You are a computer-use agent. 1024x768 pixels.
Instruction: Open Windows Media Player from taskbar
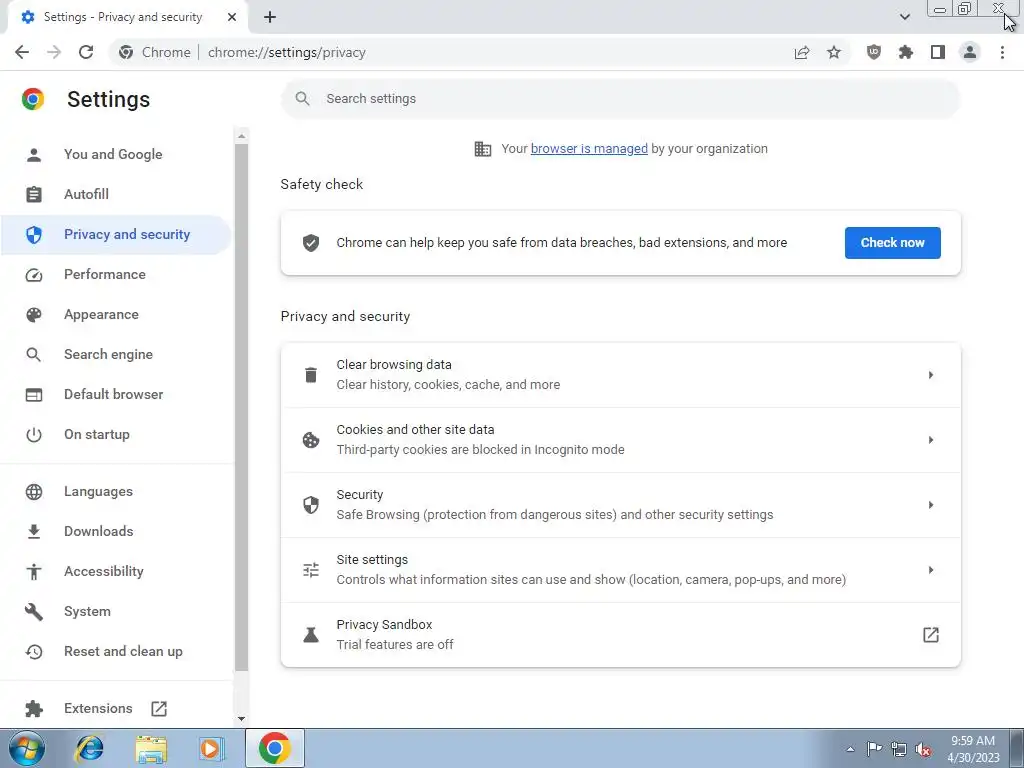point(210,748)
